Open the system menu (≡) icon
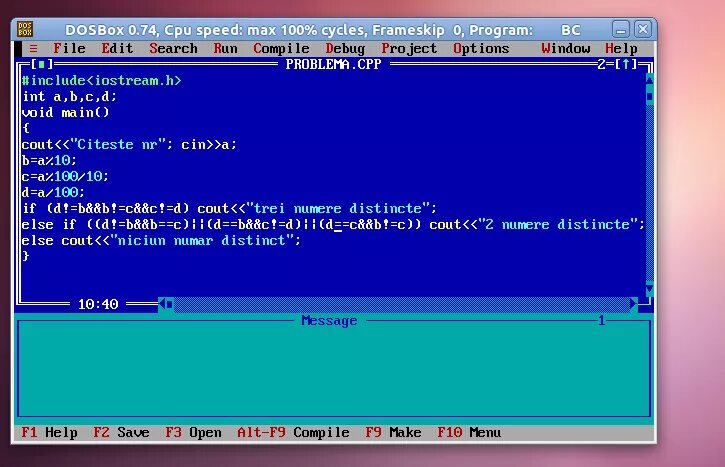Viewport: 725px width, 467px height. point(33,49)
